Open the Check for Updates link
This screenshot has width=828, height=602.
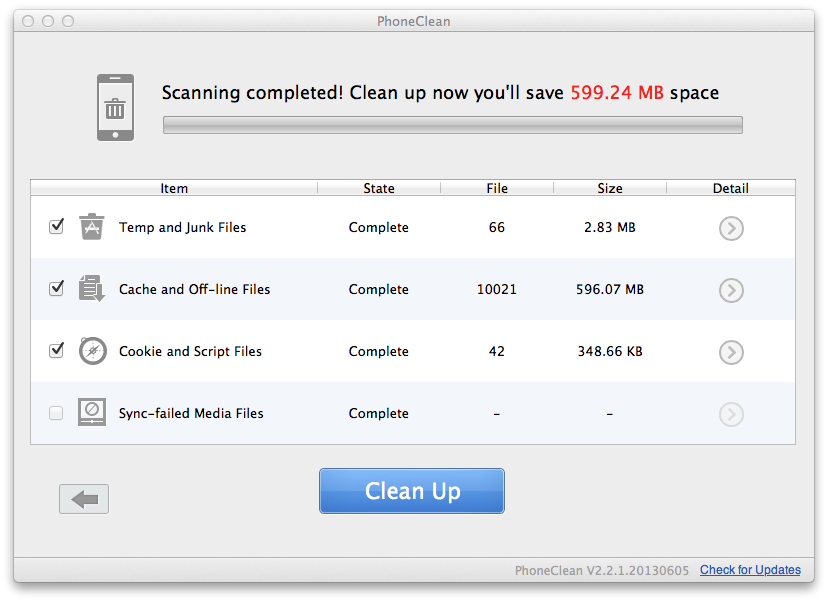pos(750,570)
